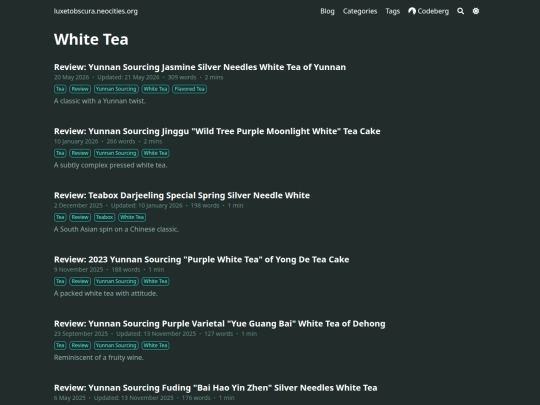Image resolution: width=540 pixels, height=405 pixels.
Task: Select Tea tag under Yong De Tea Cake post
Action: point(60,281)
